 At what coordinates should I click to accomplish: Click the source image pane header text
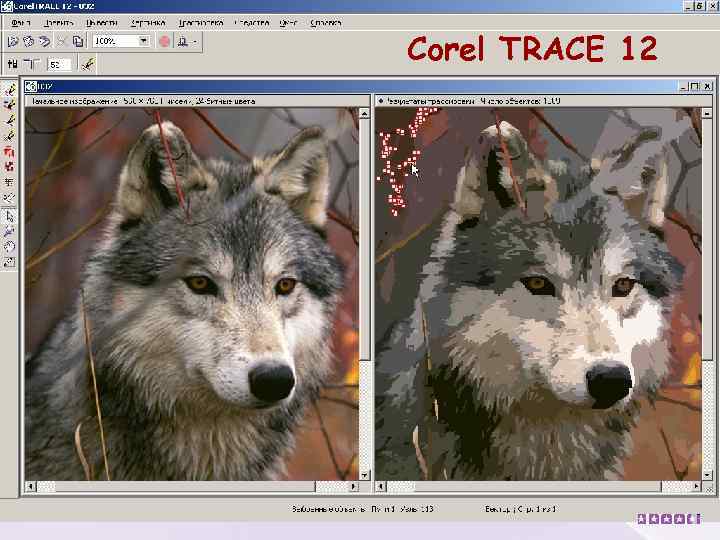click(x=143, y=101)
